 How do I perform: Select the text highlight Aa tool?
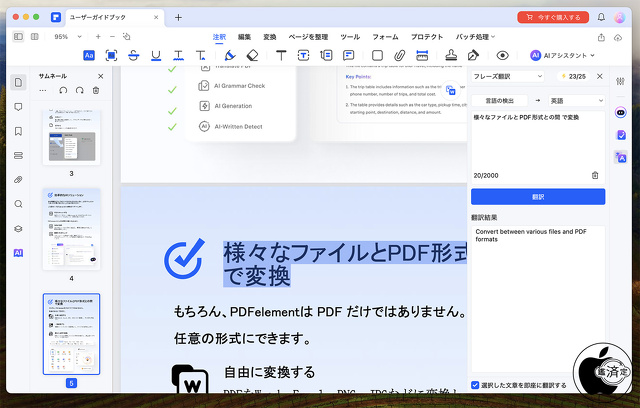point(89,55)
